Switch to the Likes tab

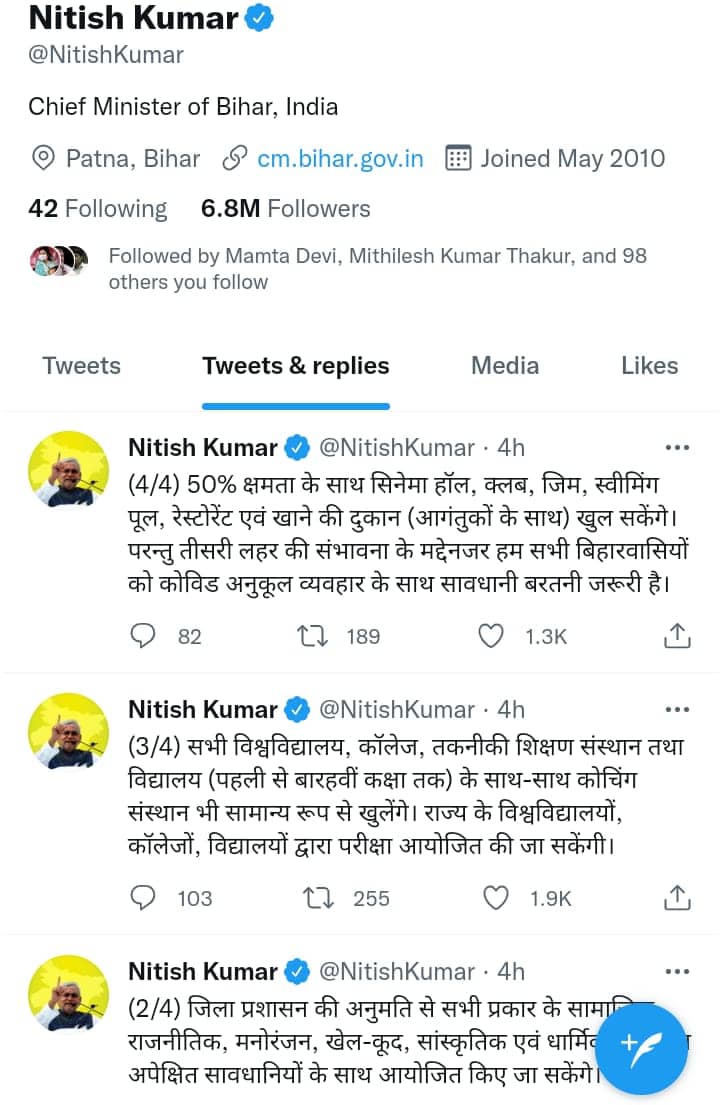pos(649,365)
